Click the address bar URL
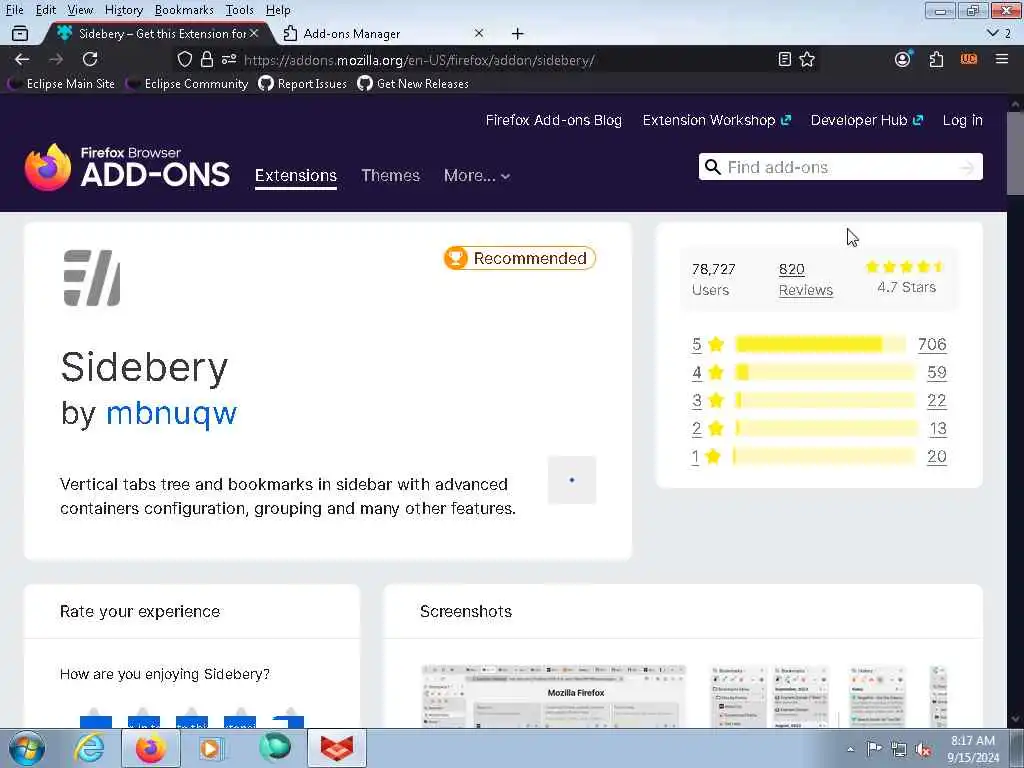This screenshot has width=1024, height=768. point(419,60)
